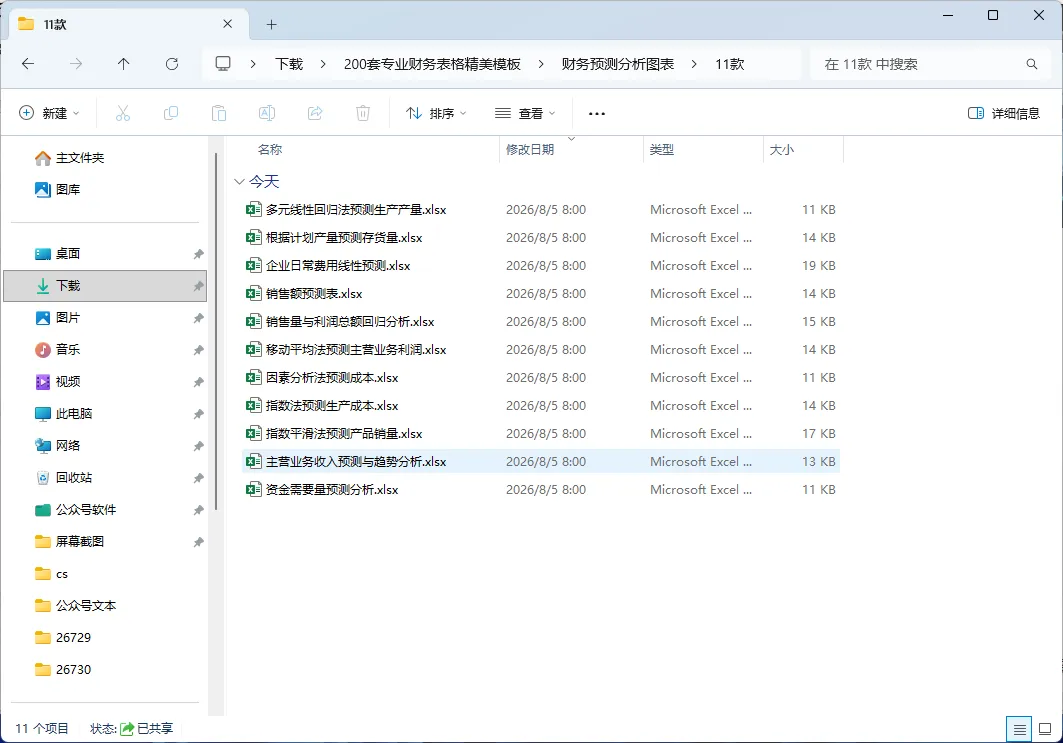Viewport: 1063px width, 743px height.
Task: Select file 多元线性回归法预测生产产量.xlsx
Action: pyautogui.click(x=541, y=209)
